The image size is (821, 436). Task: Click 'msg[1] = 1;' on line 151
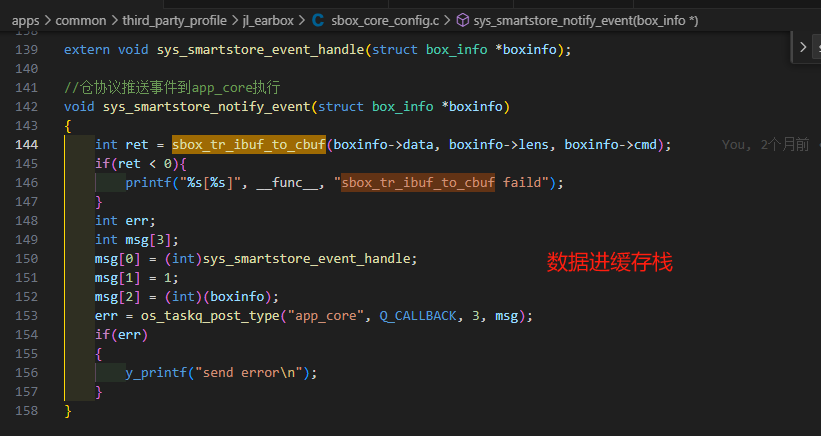point(137,278)
